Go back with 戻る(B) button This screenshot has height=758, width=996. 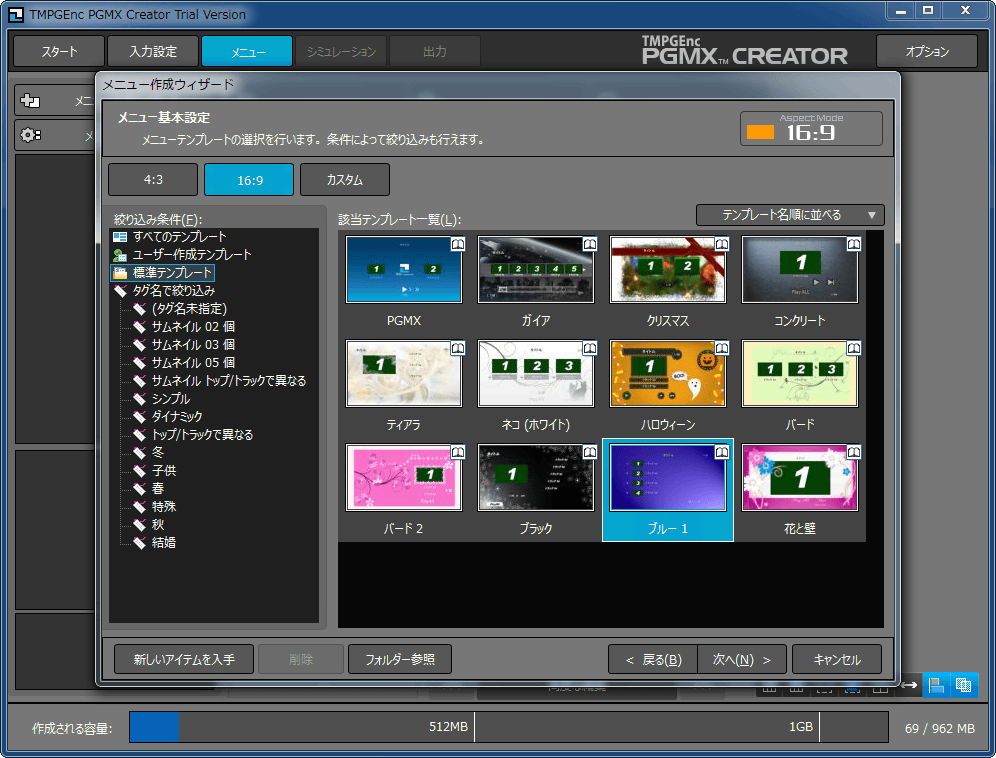pyautogui.click(x=653, y=660)
